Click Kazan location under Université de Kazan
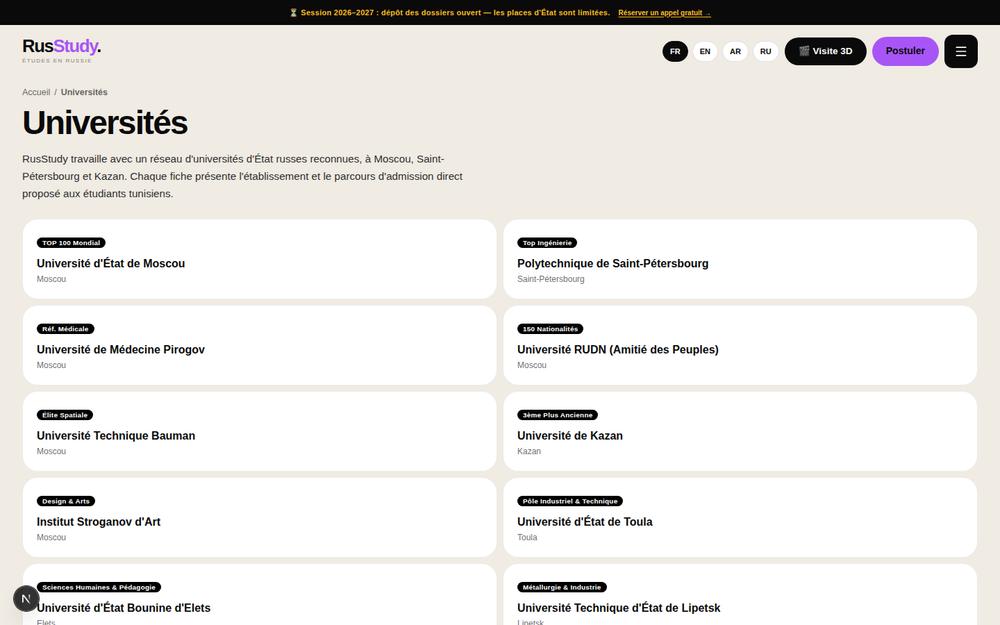1000x625 pixels. tap(529, 452)
